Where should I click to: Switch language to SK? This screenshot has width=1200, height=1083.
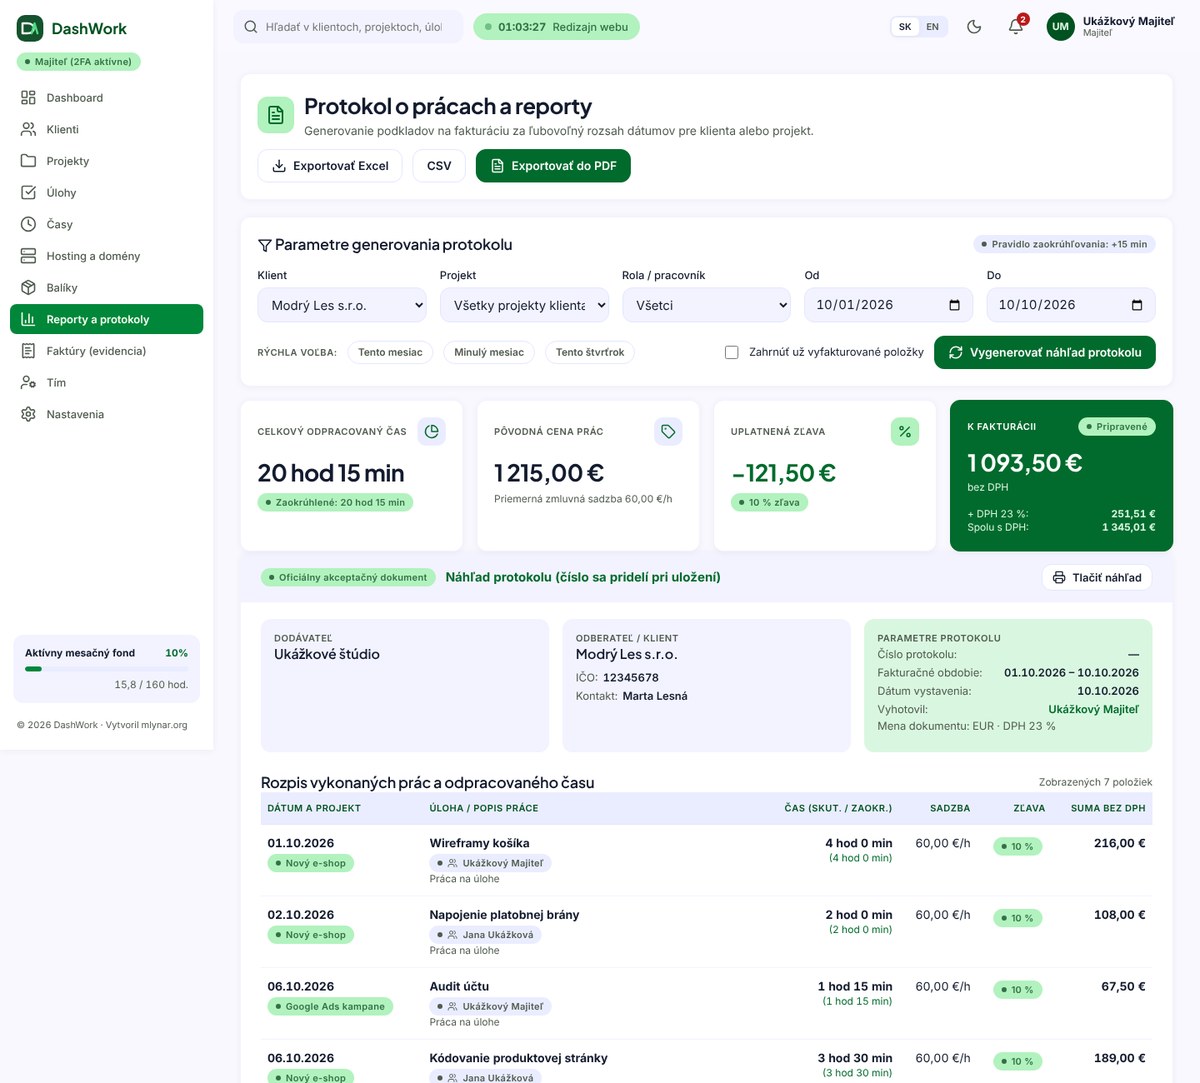tap(905, 27)
